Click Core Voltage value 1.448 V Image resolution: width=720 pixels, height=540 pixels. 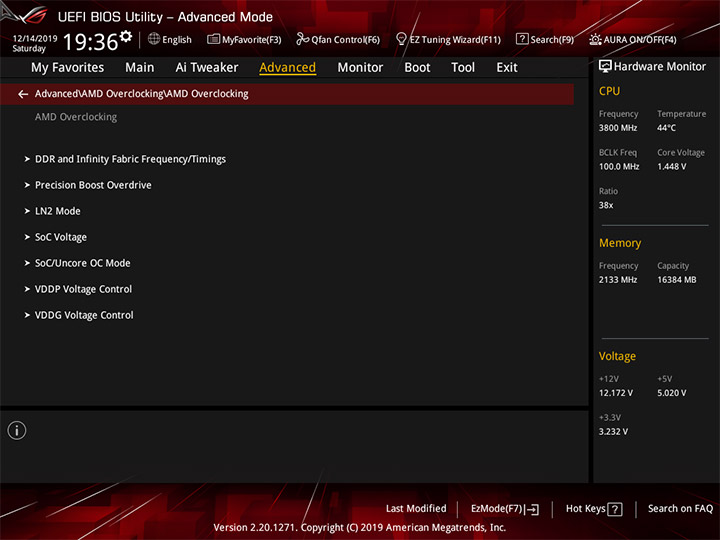[671, 167]
